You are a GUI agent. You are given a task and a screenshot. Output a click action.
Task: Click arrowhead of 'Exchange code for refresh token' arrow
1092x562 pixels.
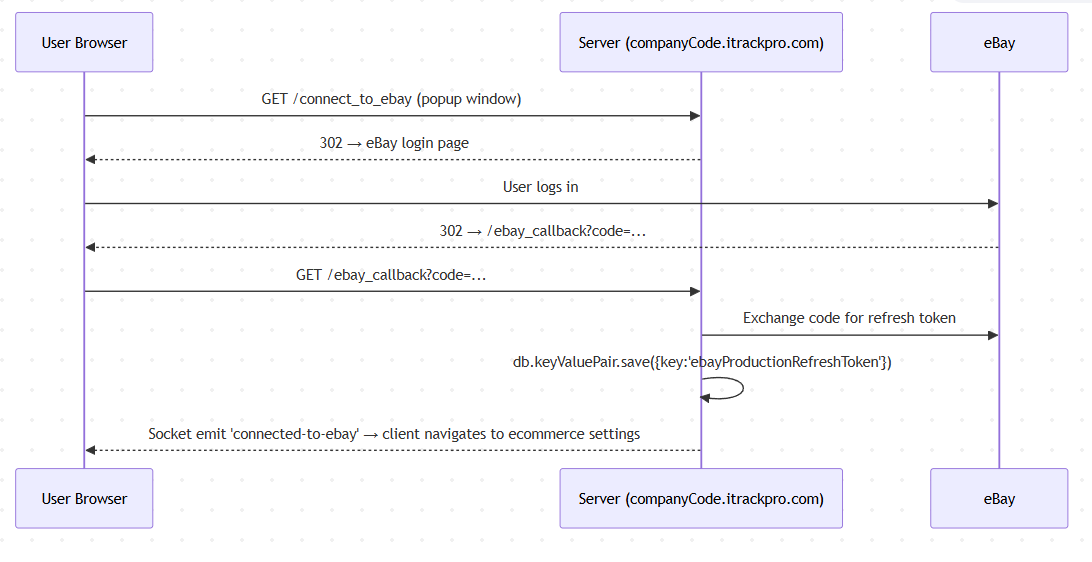coord(992,335)
